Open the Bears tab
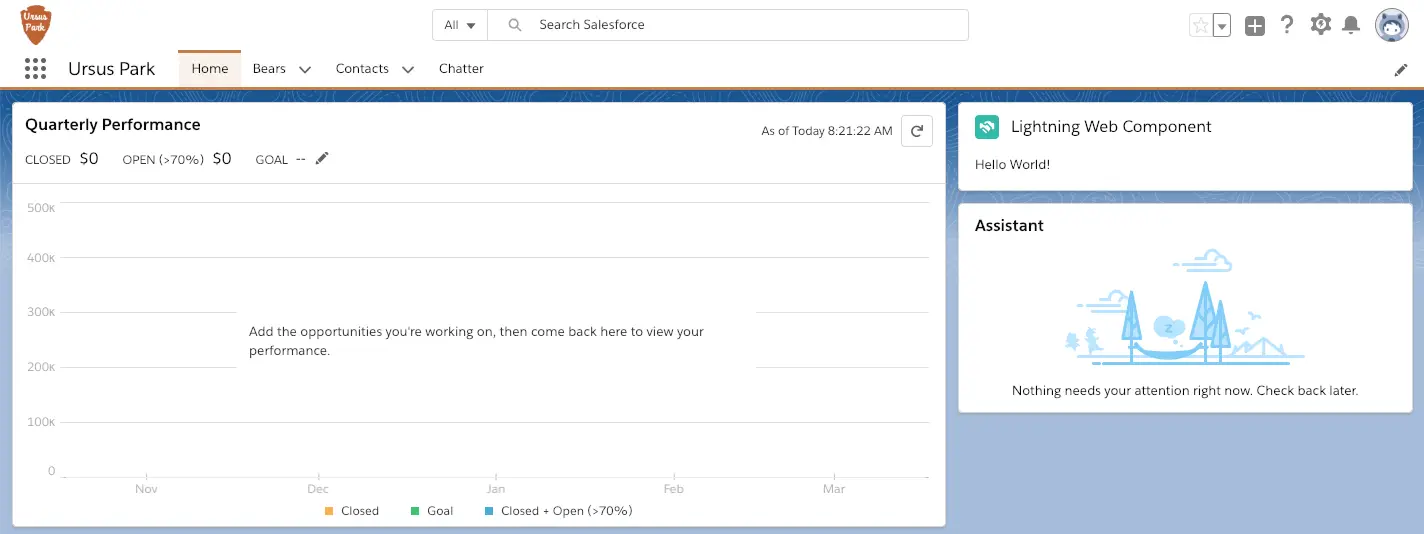This screenshot has width=1424, height=534. [269, 69]
